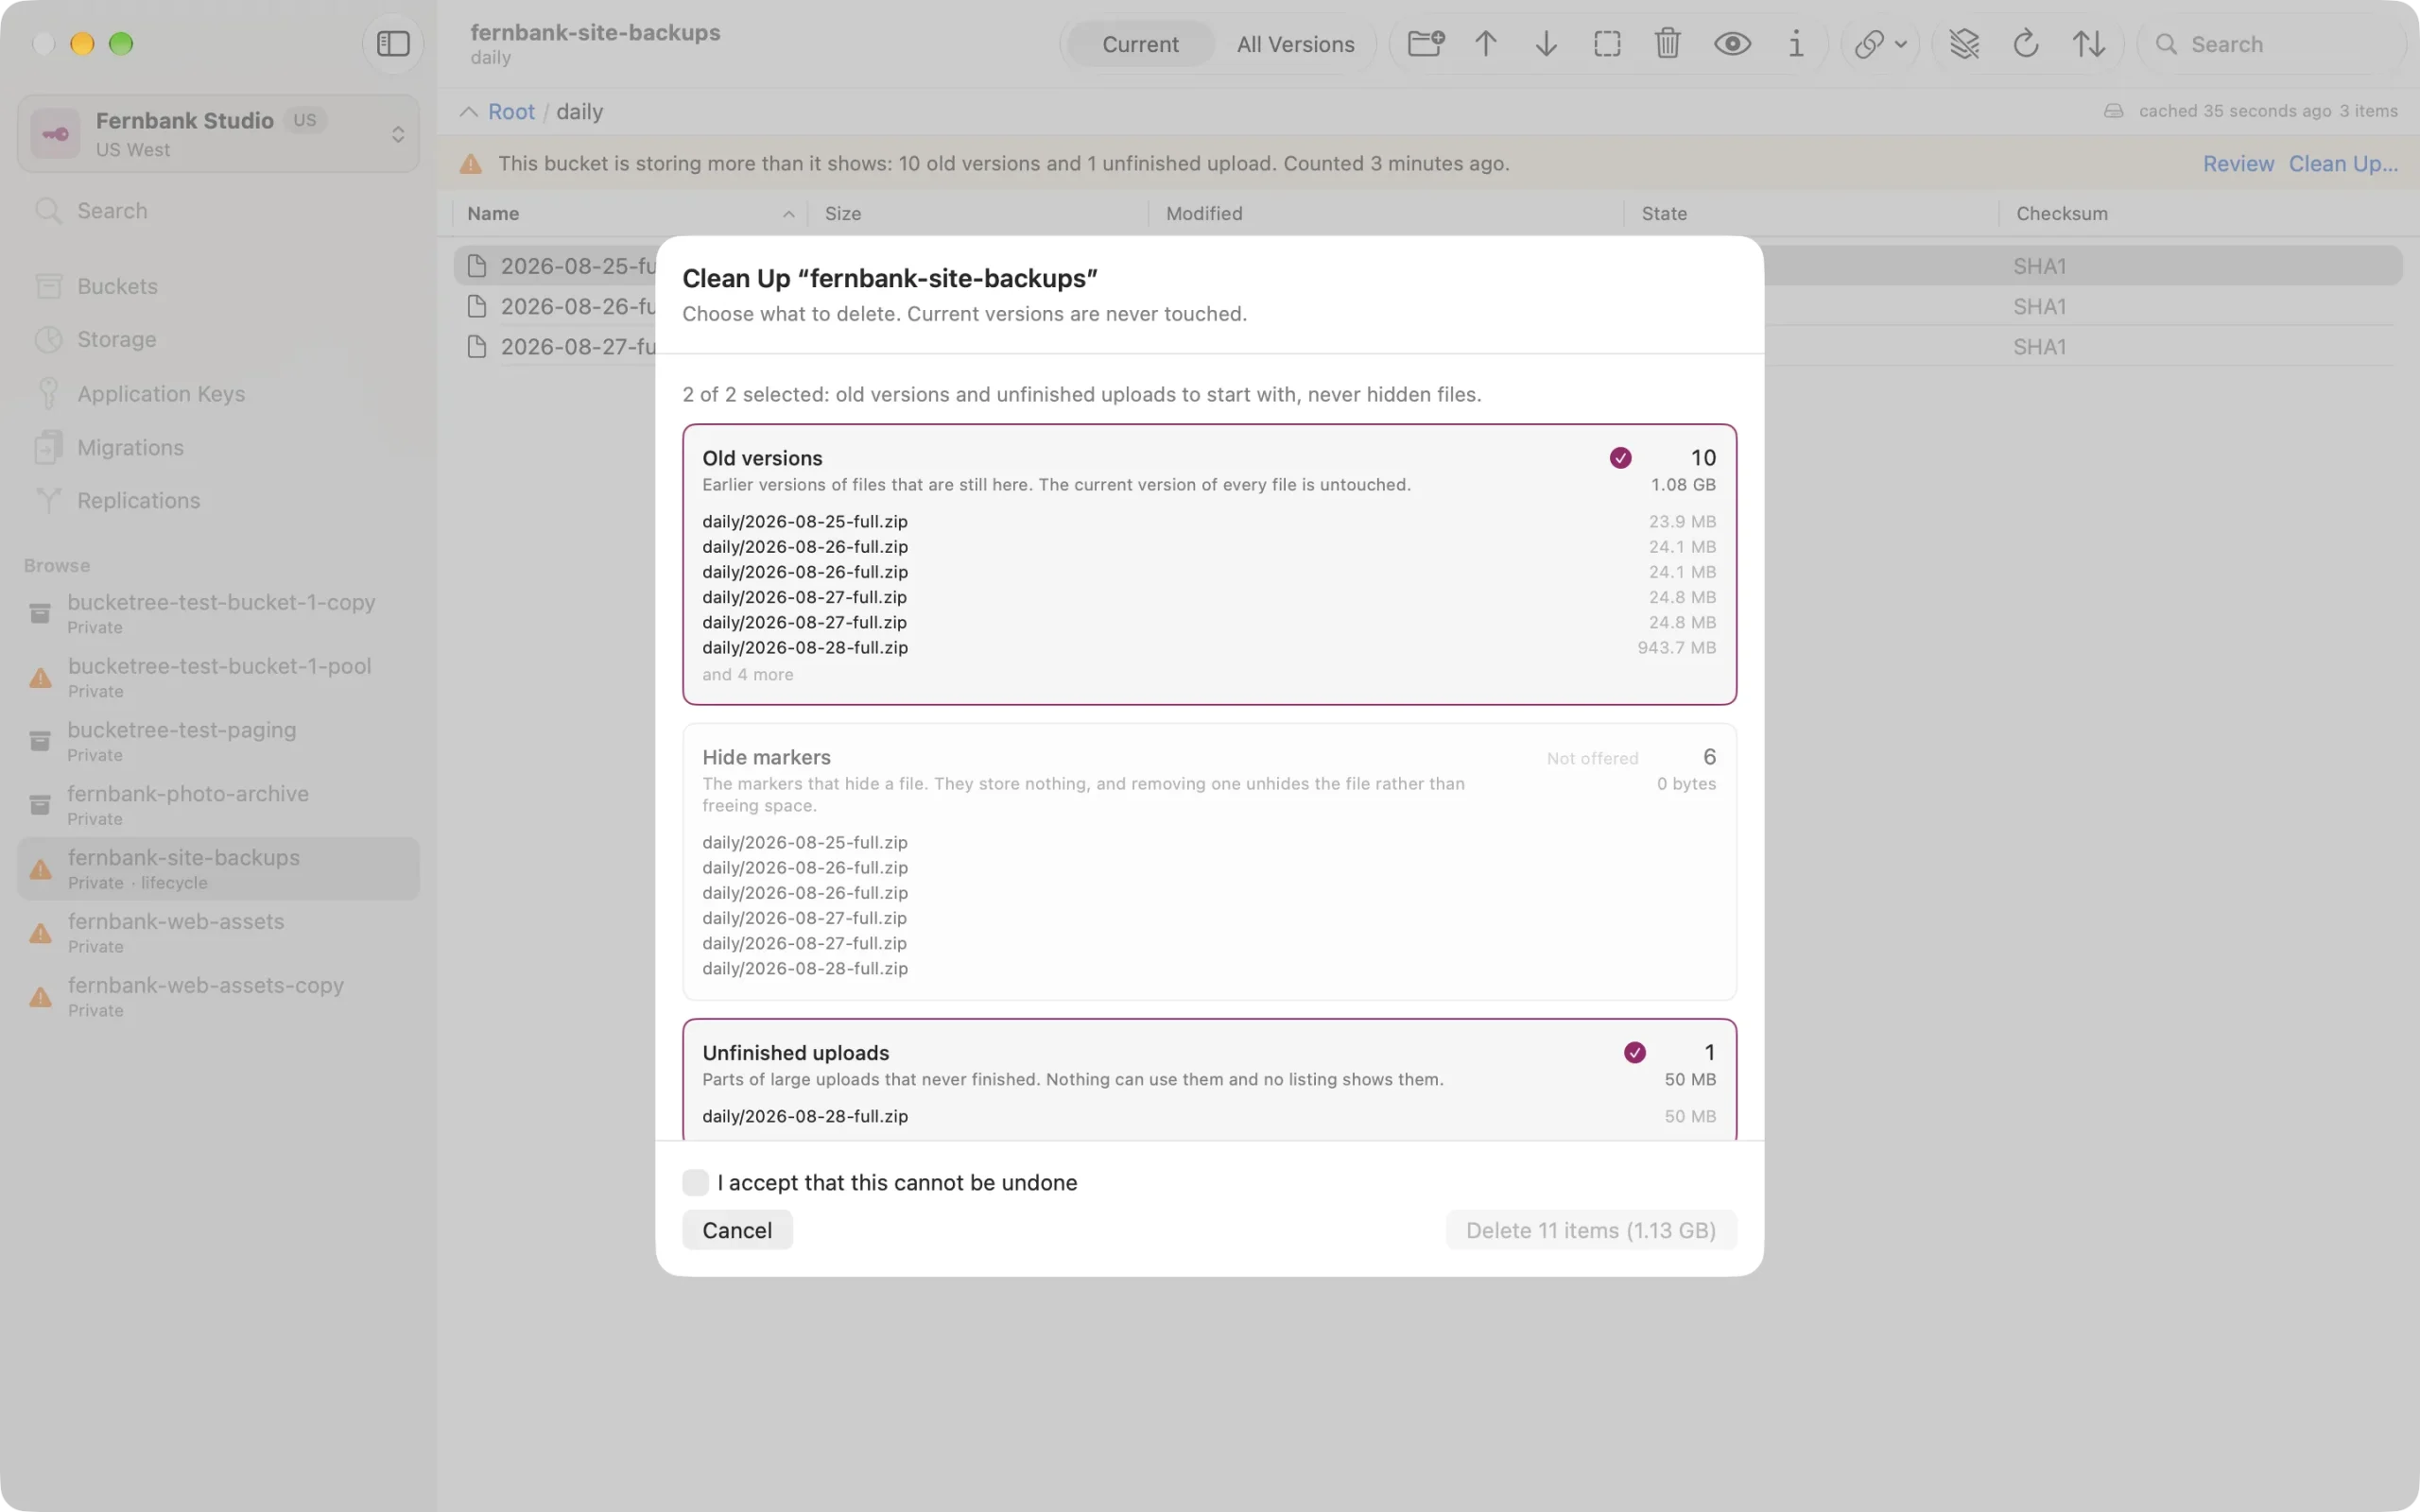Click the Clean Up... link in banner

pos(2343,164)
